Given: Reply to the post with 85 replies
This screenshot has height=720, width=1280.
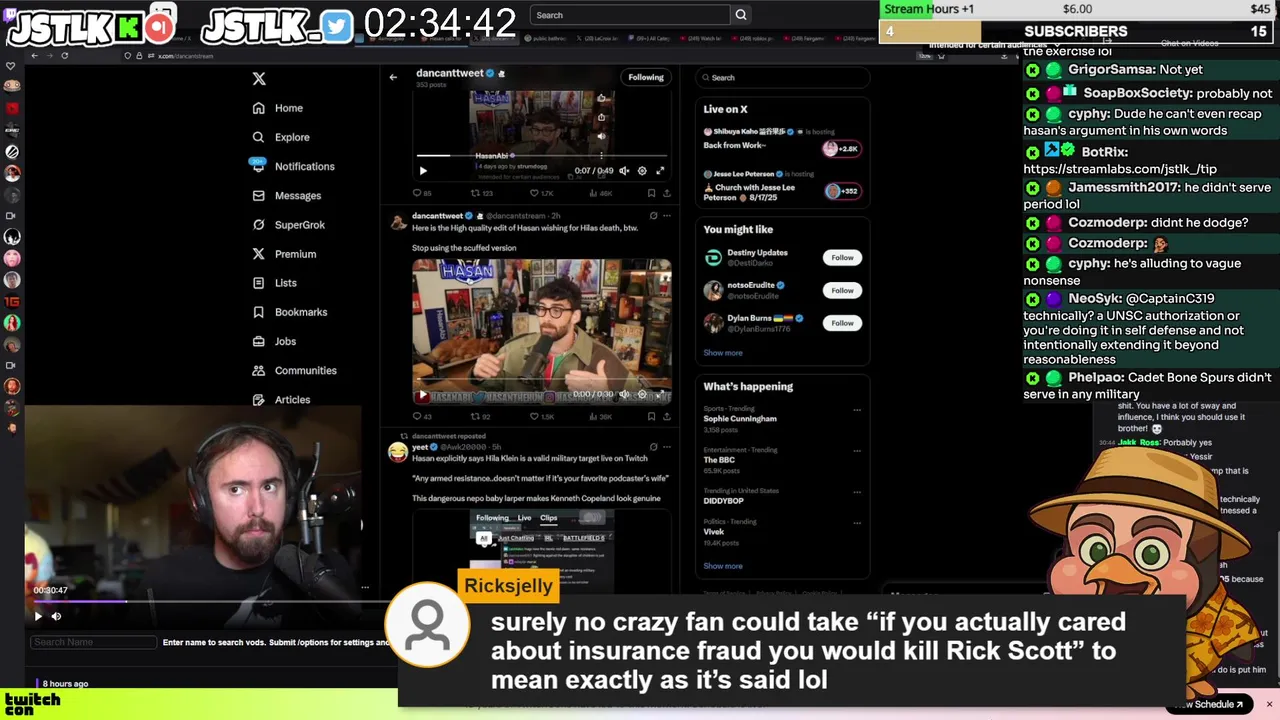Looking at the screenshot, I should click(x=422, y=193).
